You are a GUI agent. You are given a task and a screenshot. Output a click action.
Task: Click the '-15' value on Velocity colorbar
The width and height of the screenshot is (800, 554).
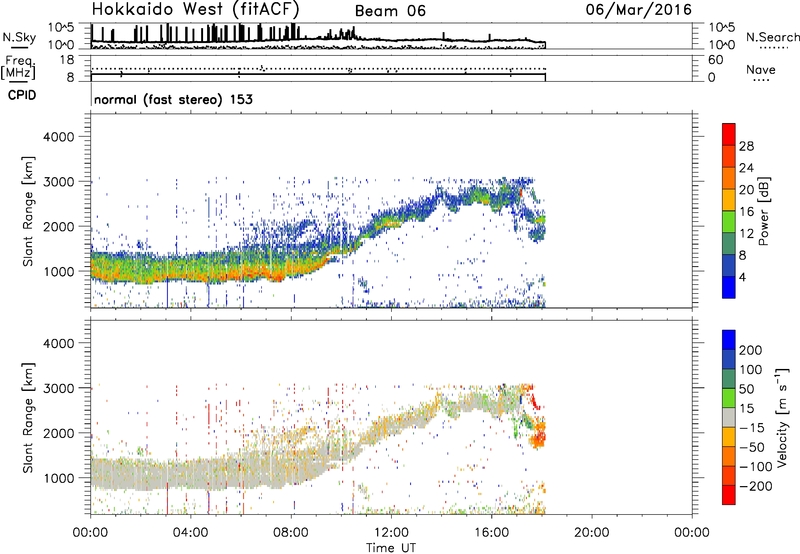pyautogui.click(x=752, y=428)
